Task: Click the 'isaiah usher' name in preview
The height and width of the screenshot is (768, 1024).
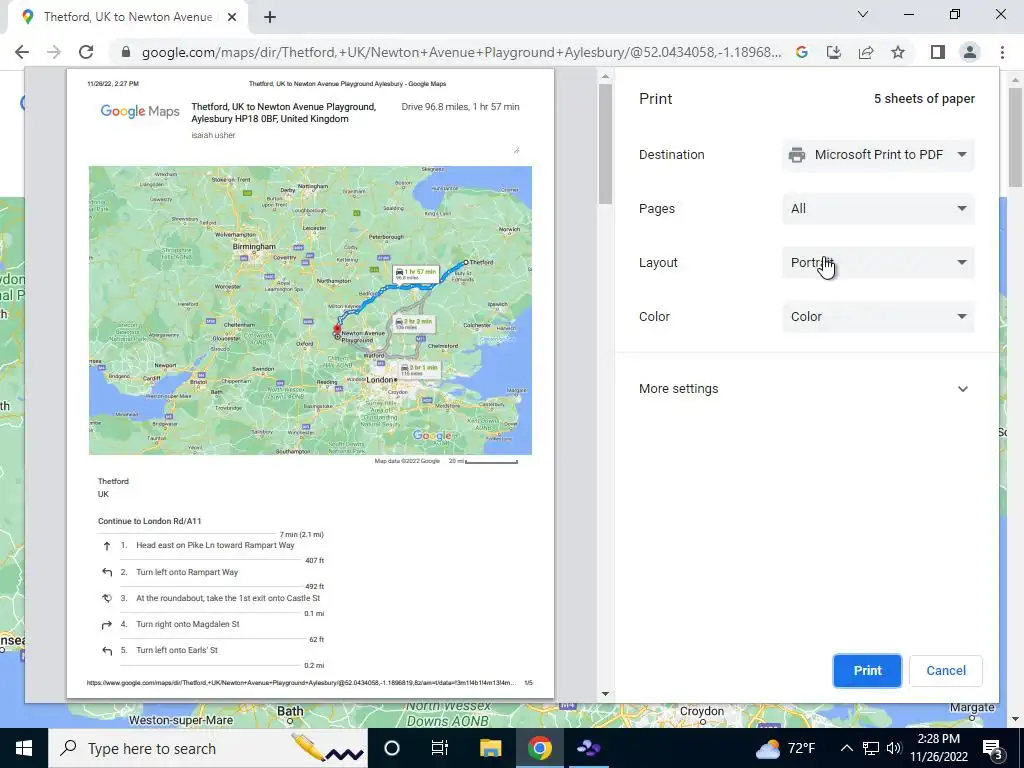Action: coord(213,135)
